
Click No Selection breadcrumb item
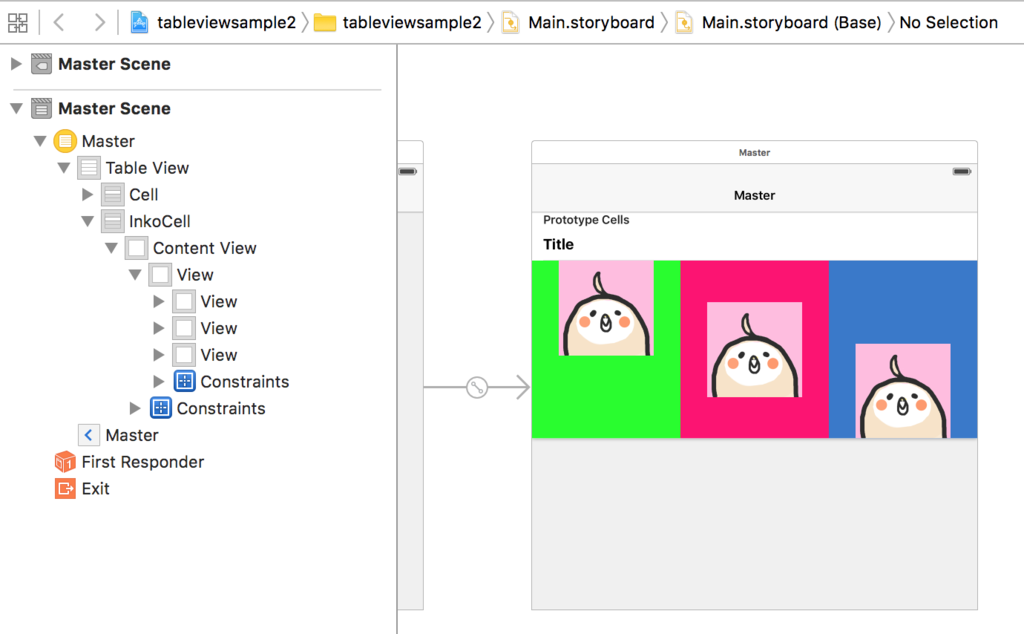tap(948, 23)
